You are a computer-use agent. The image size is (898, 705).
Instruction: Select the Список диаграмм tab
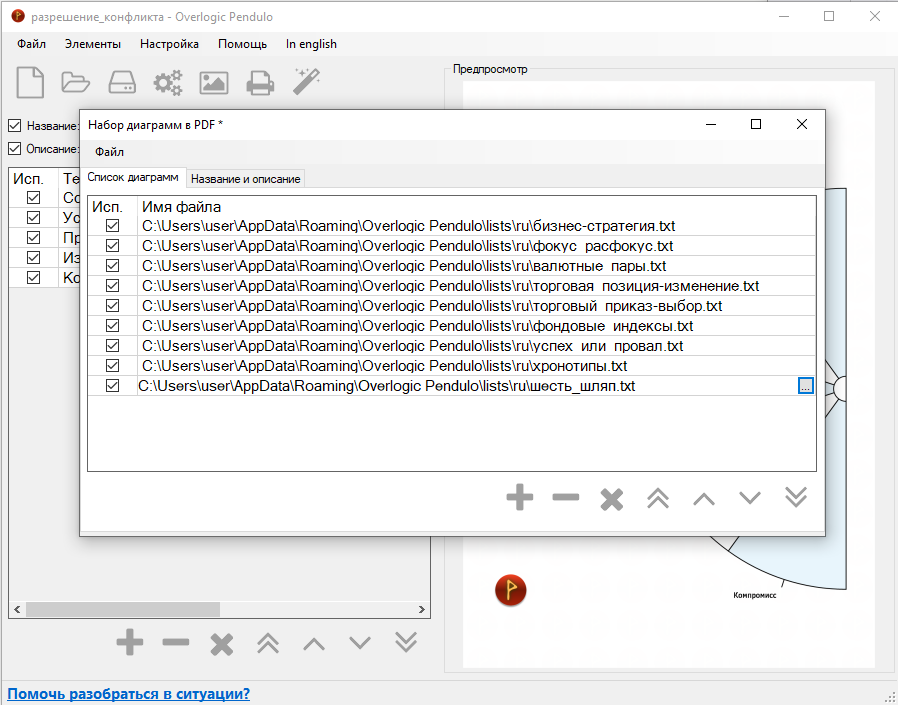tap(133, 178)
